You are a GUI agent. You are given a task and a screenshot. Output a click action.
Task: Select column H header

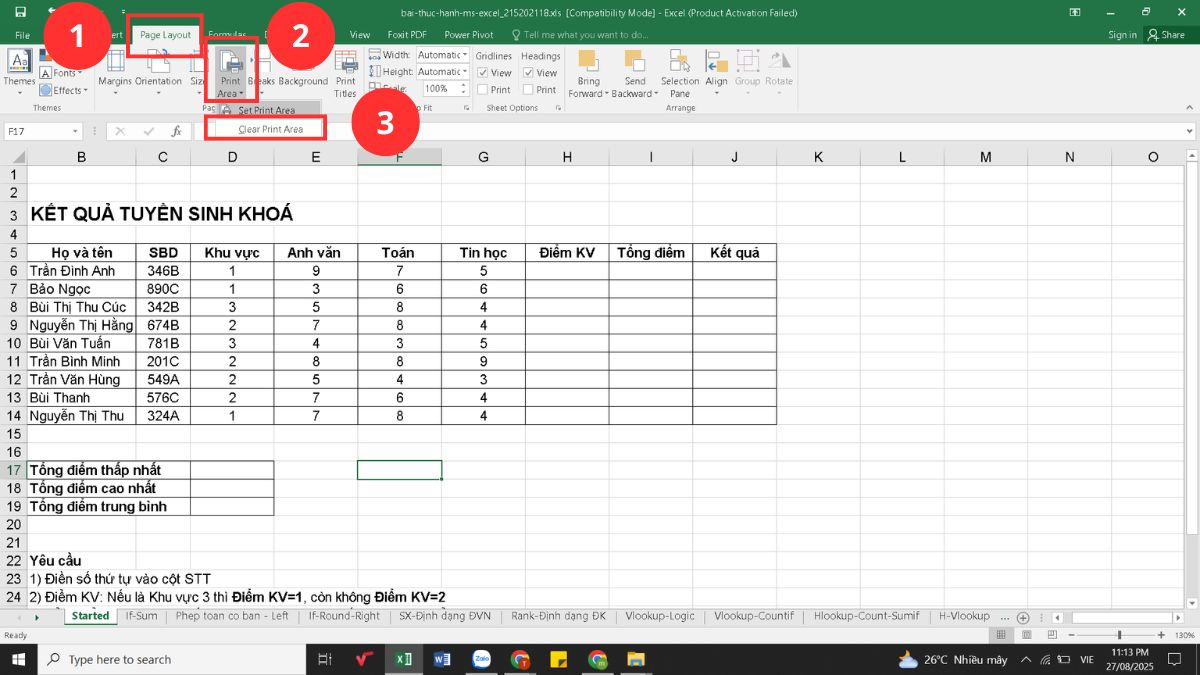pos(567,157)
